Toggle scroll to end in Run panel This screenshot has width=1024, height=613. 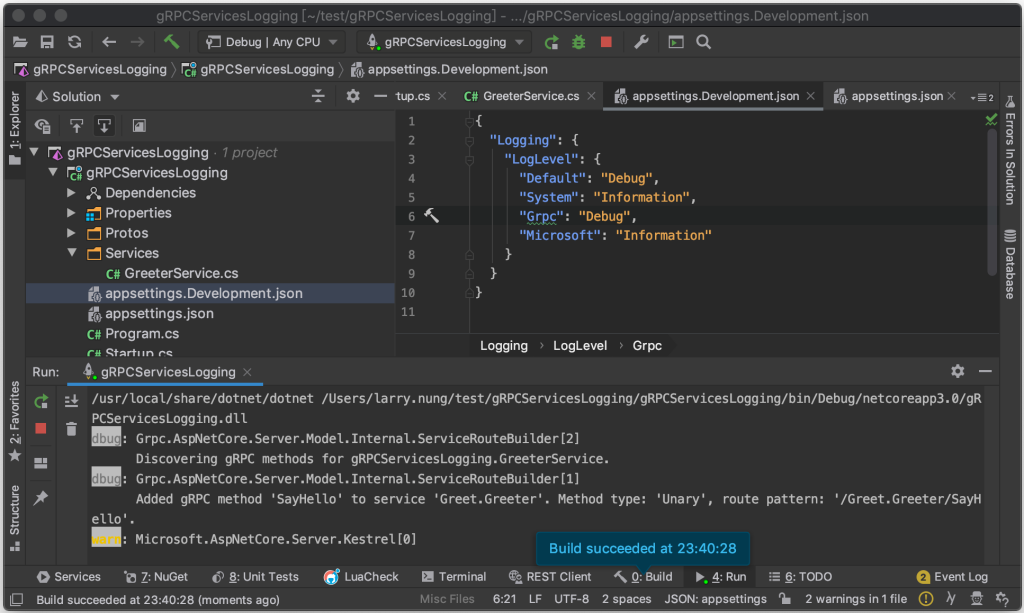(71, 401)
